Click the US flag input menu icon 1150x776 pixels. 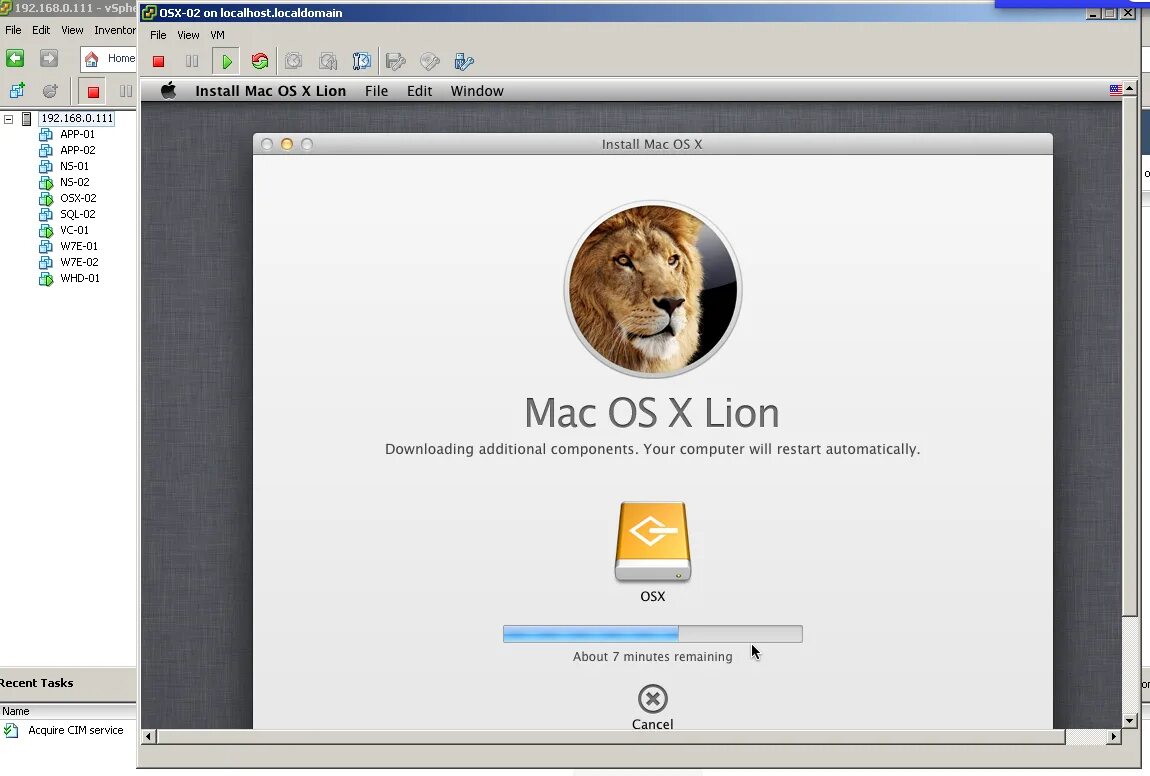pos(1116,89)
